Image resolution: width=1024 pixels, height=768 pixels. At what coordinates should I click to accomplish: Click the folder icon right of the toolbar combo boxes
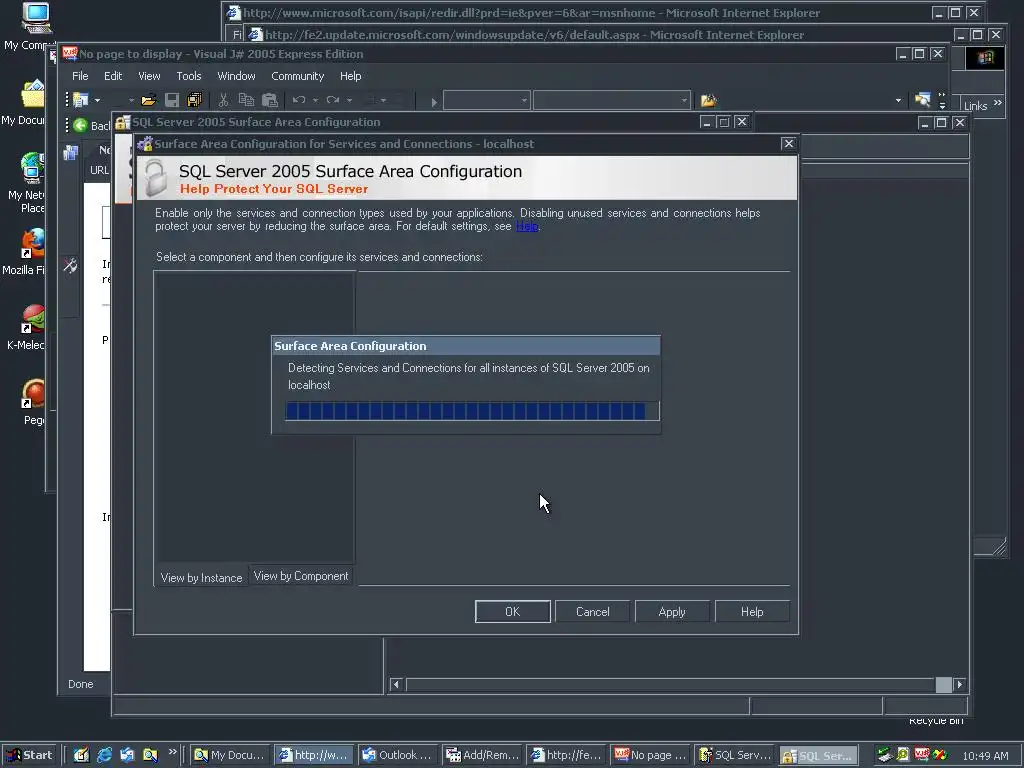(x=709, y=101)
